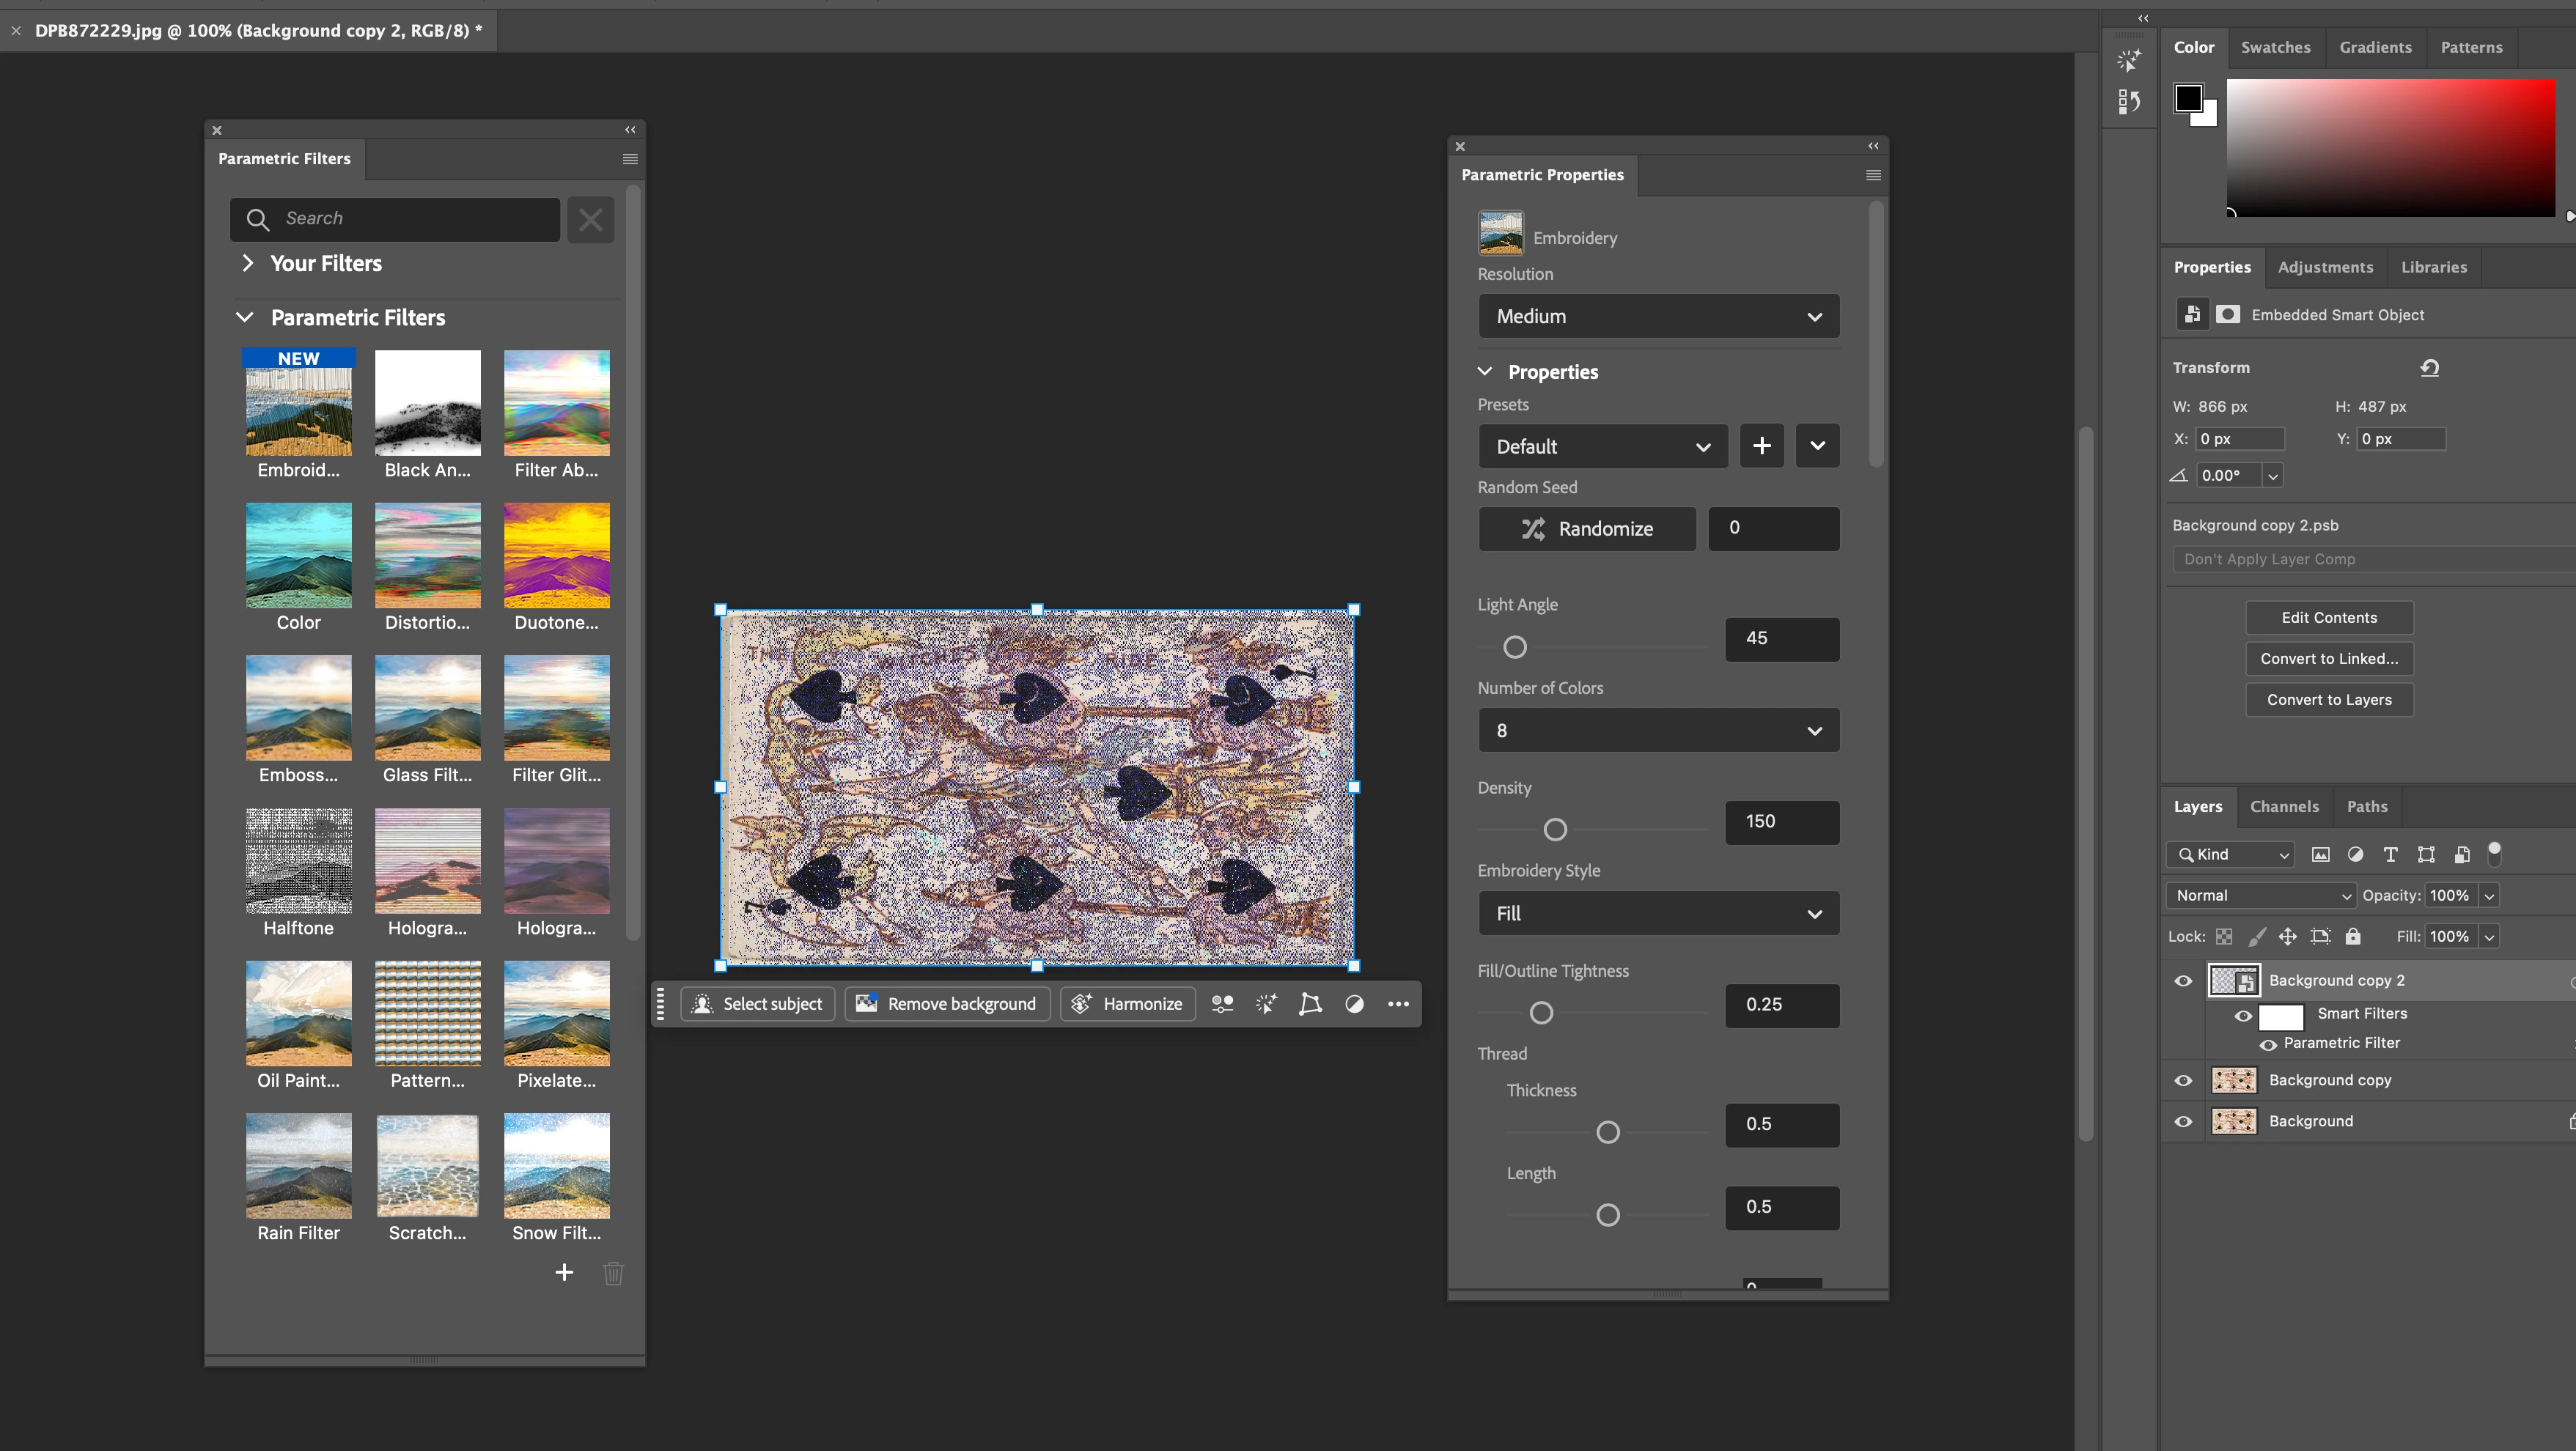Viewport: 2576px width, 1451px height.
Task: Open the Swatches tab
Action: point(2275,47)
